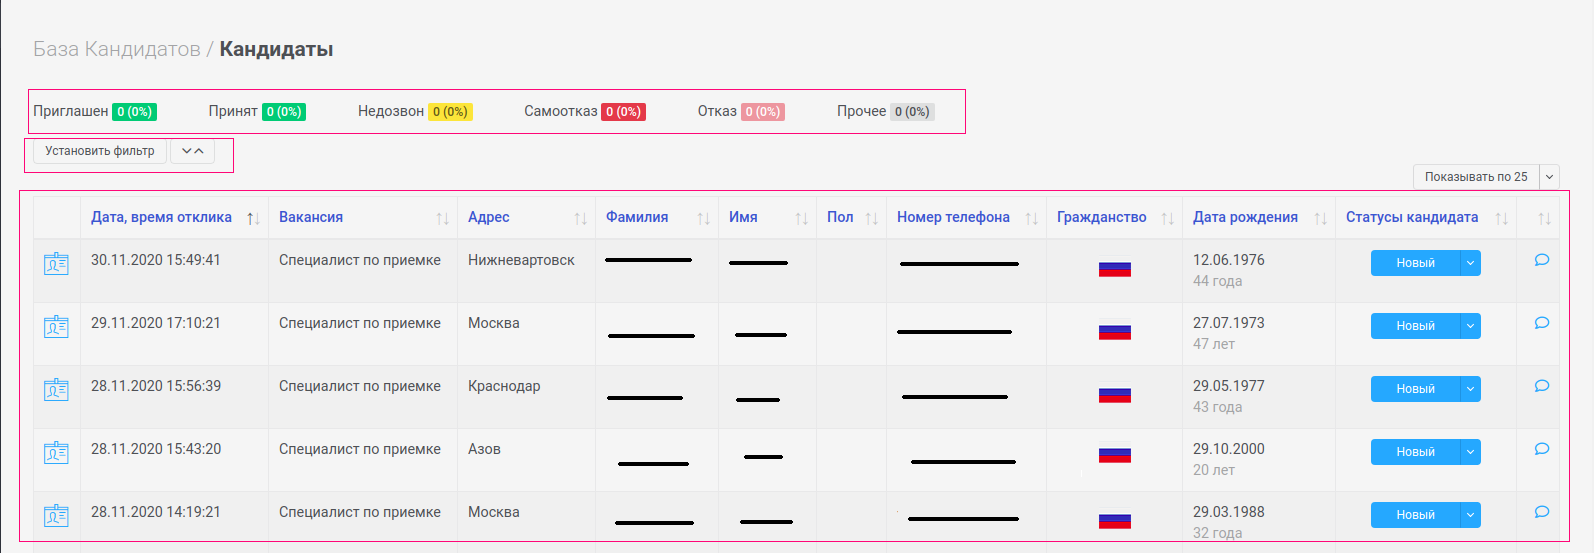Sort by Дата, время отклика column arrows
Screen dimensions: 1594x553
pyautogui.click(x=253, y=218)
